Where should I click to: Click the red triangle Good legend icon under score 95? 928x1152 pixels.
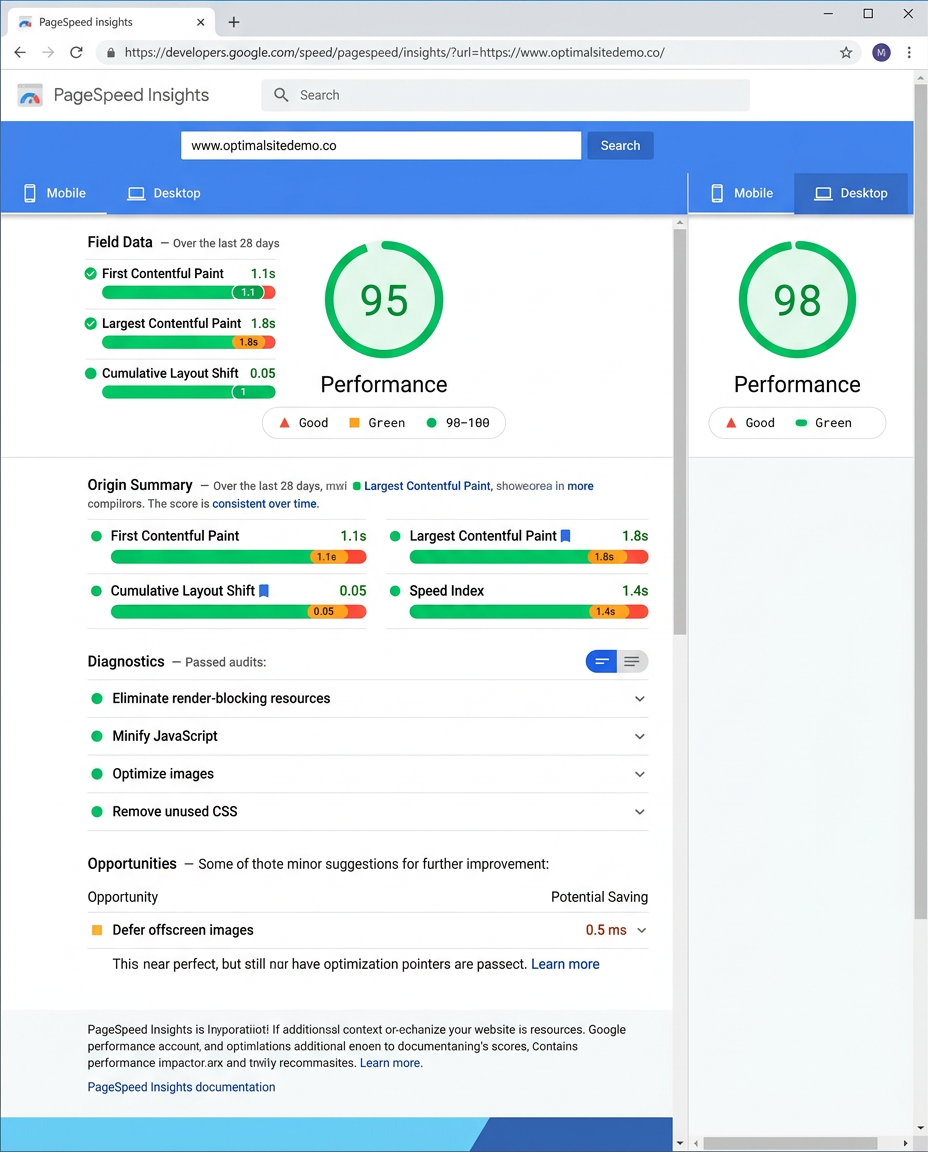pyautogui.click(x=284, y=422)
